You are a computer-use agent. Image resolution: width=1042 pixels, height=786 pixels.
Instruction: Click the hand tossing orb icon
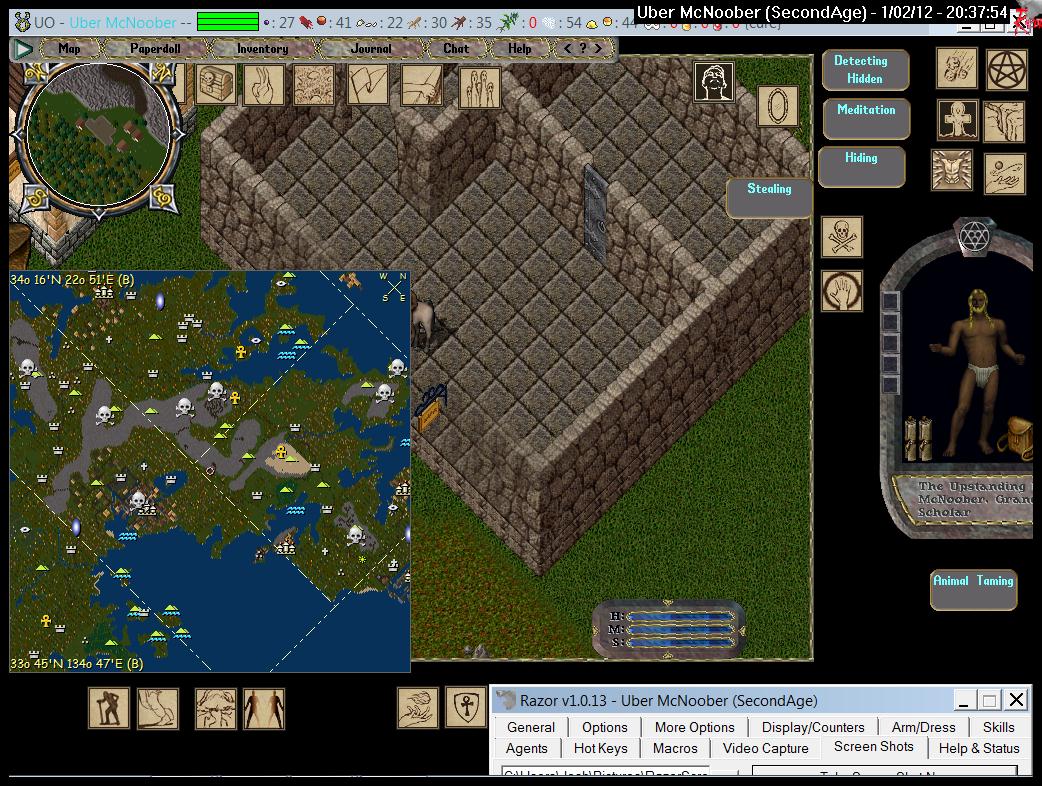pyautogui.click(x=1004, y=173)
